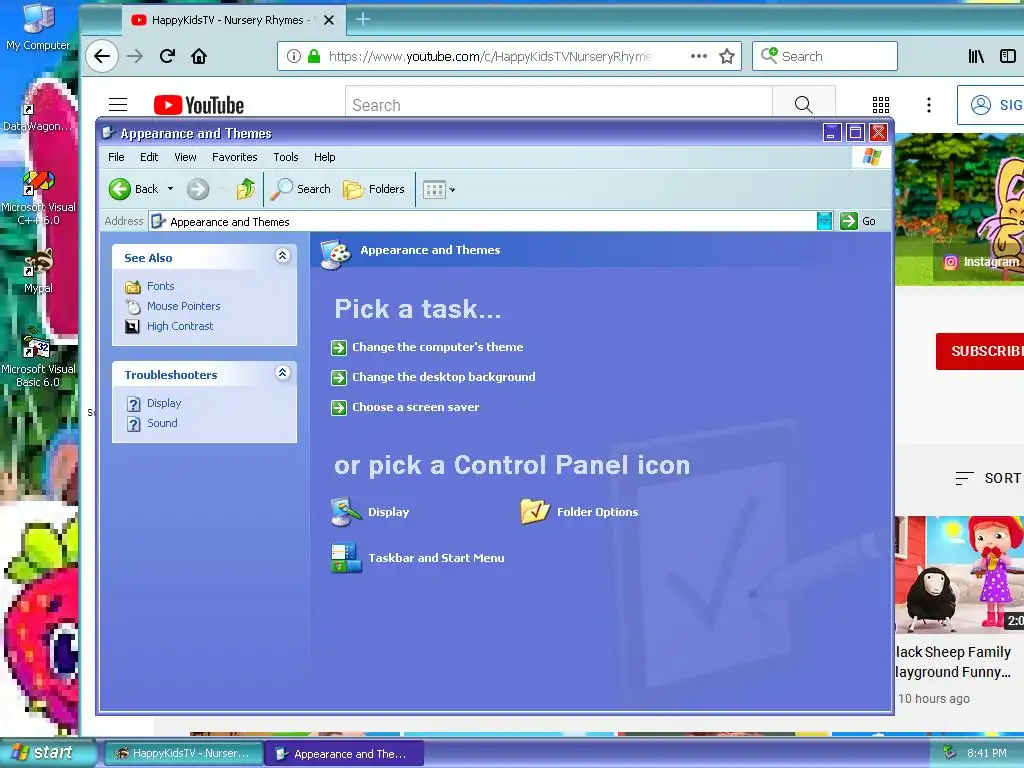Collapse the Troubleshooters panel
Viewport: 1024px width, 768px height.
click(x=282, y=373)
